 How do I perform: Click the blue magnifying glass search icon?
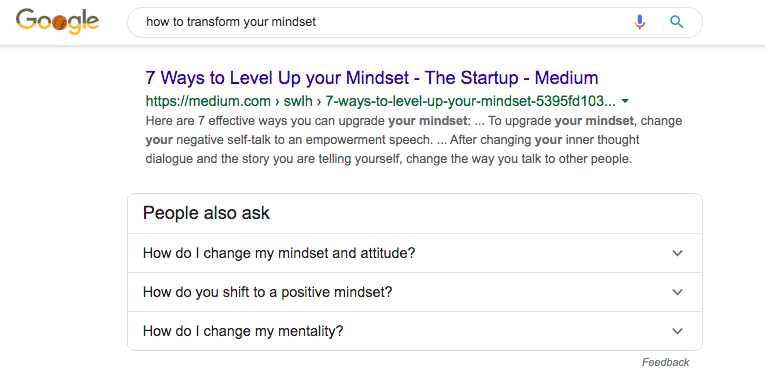[x=676, y=22]
